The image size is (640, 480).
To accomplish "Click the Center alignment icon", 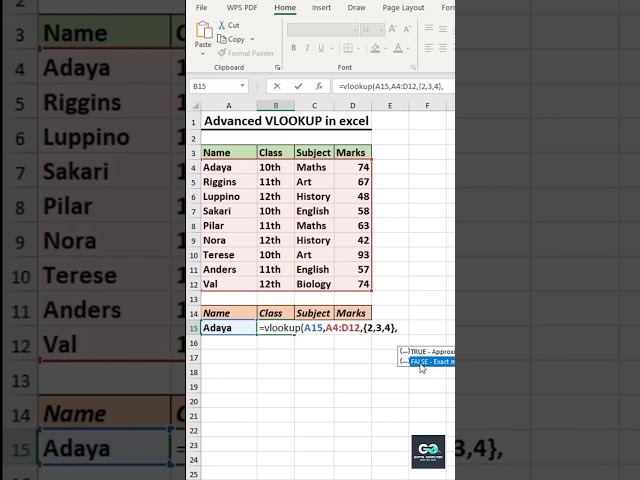I will pos(443,48).
